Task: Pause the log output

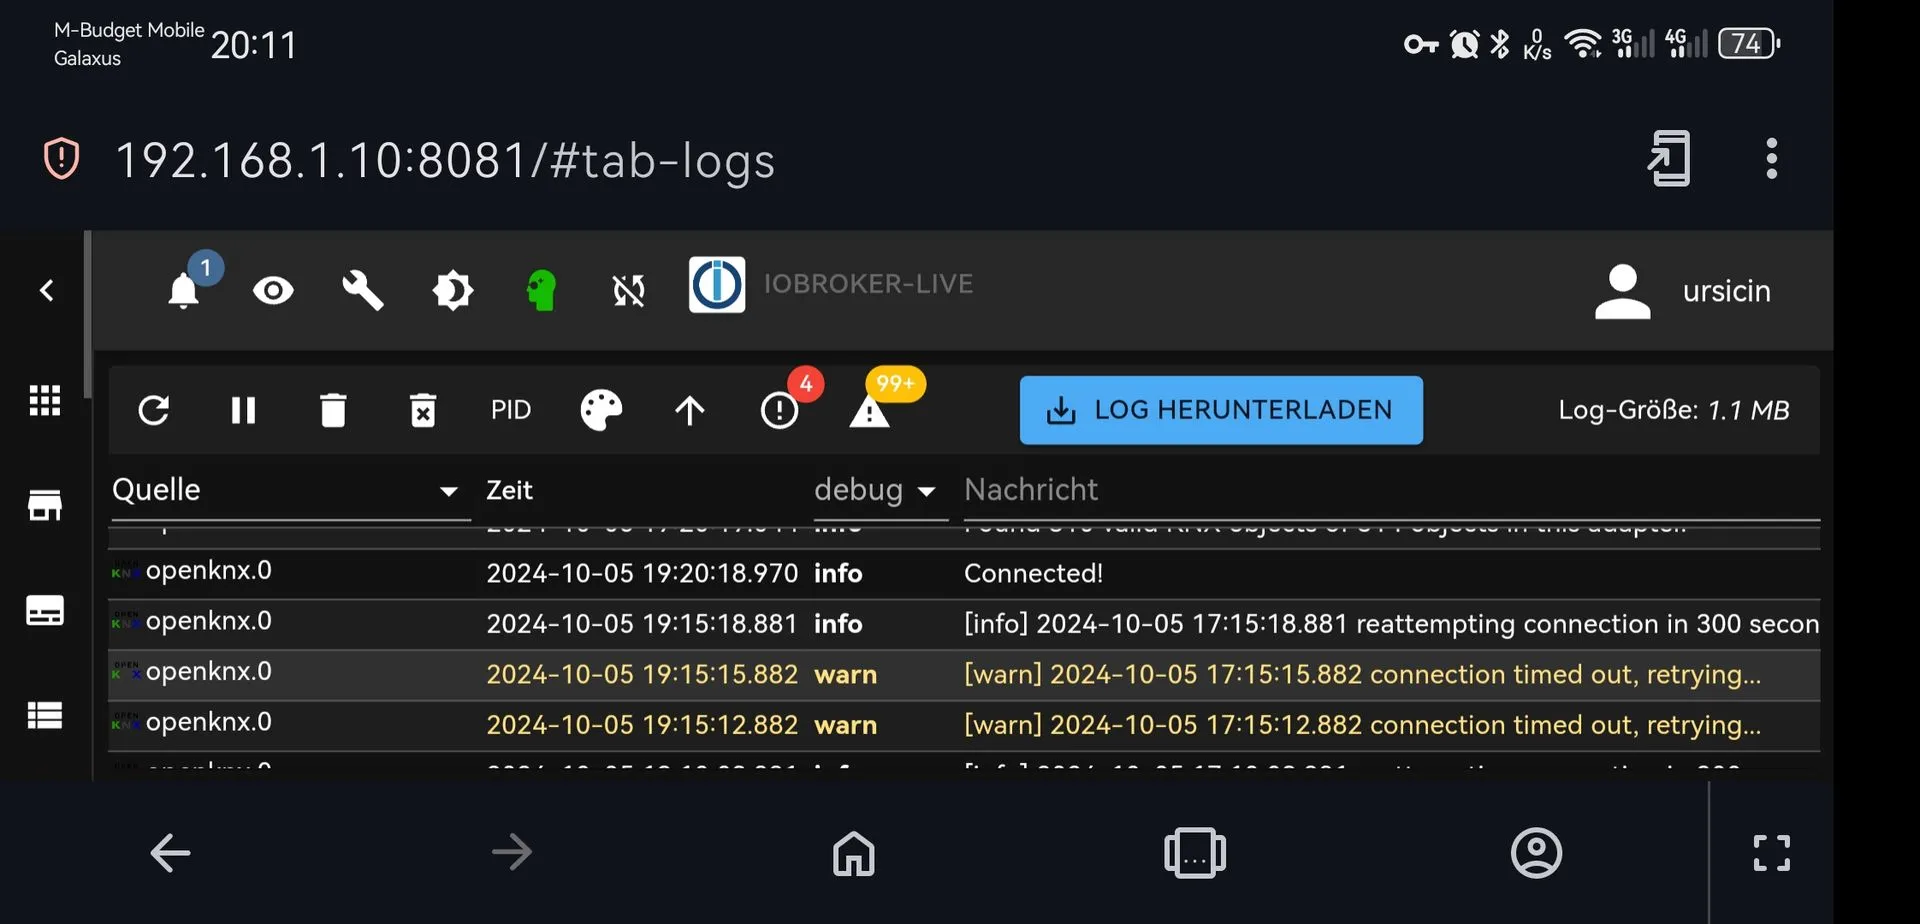Action: coord(243,410)
